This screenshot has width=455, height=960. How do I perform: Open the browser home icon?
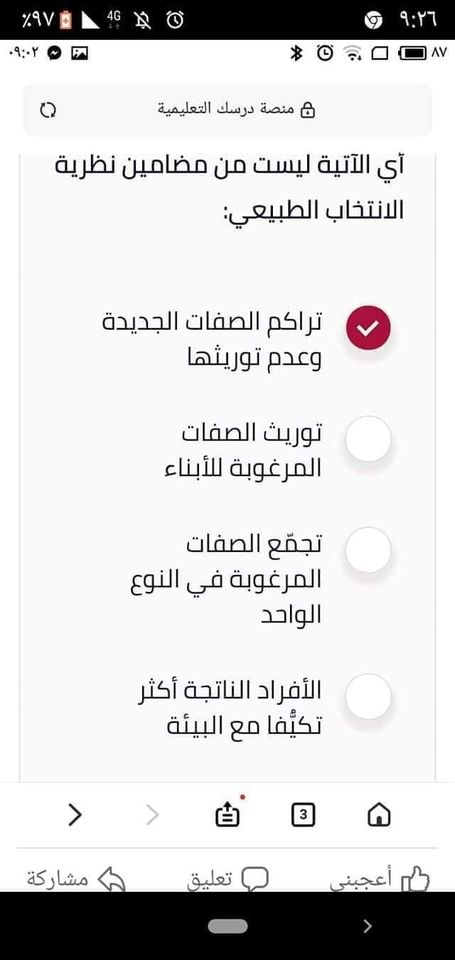378,815
